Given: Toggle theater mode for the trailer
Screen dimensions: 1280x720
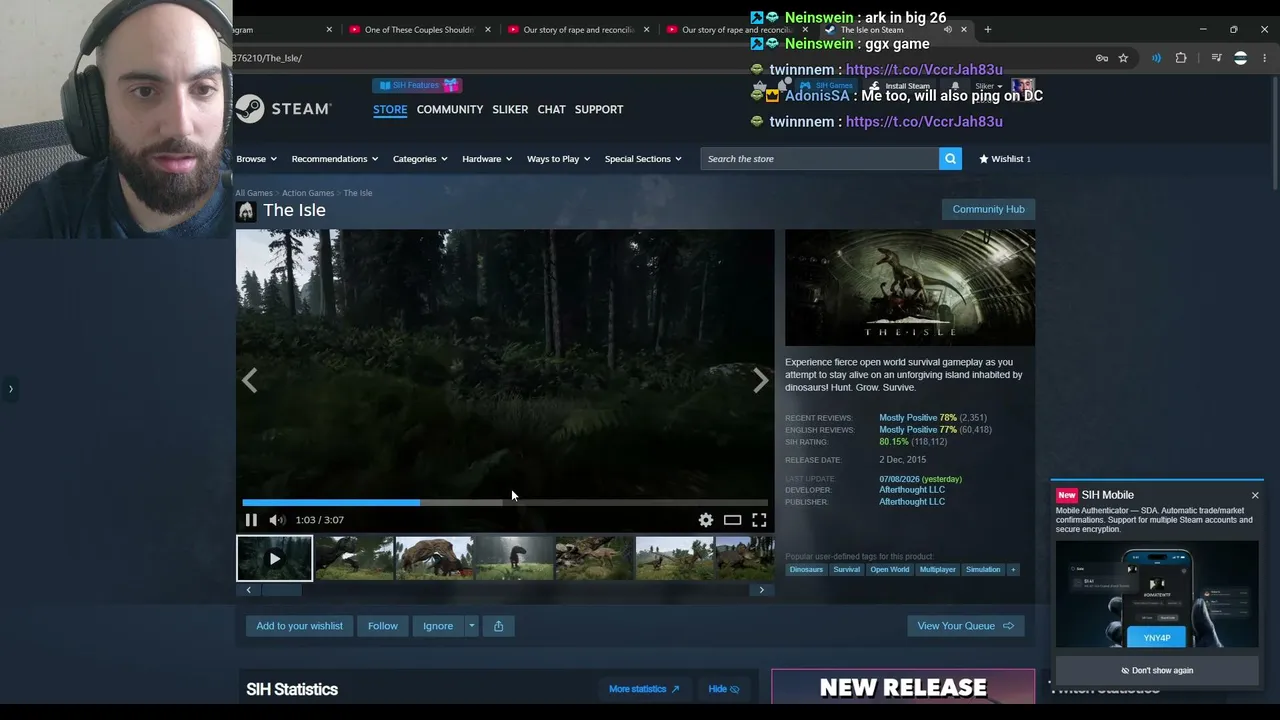Looking at the screenshot, I should (733, 520).
